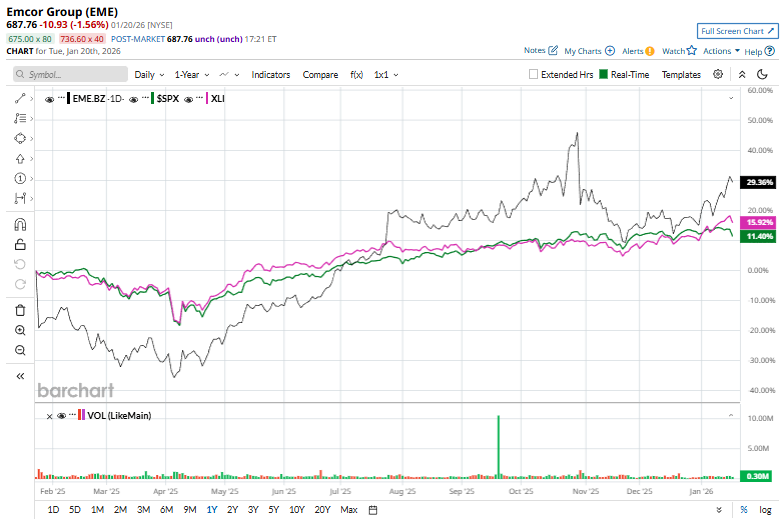Collapse the main chart legend chevron
Viewport: 782px width, 527px height.
tap(731, 98)
